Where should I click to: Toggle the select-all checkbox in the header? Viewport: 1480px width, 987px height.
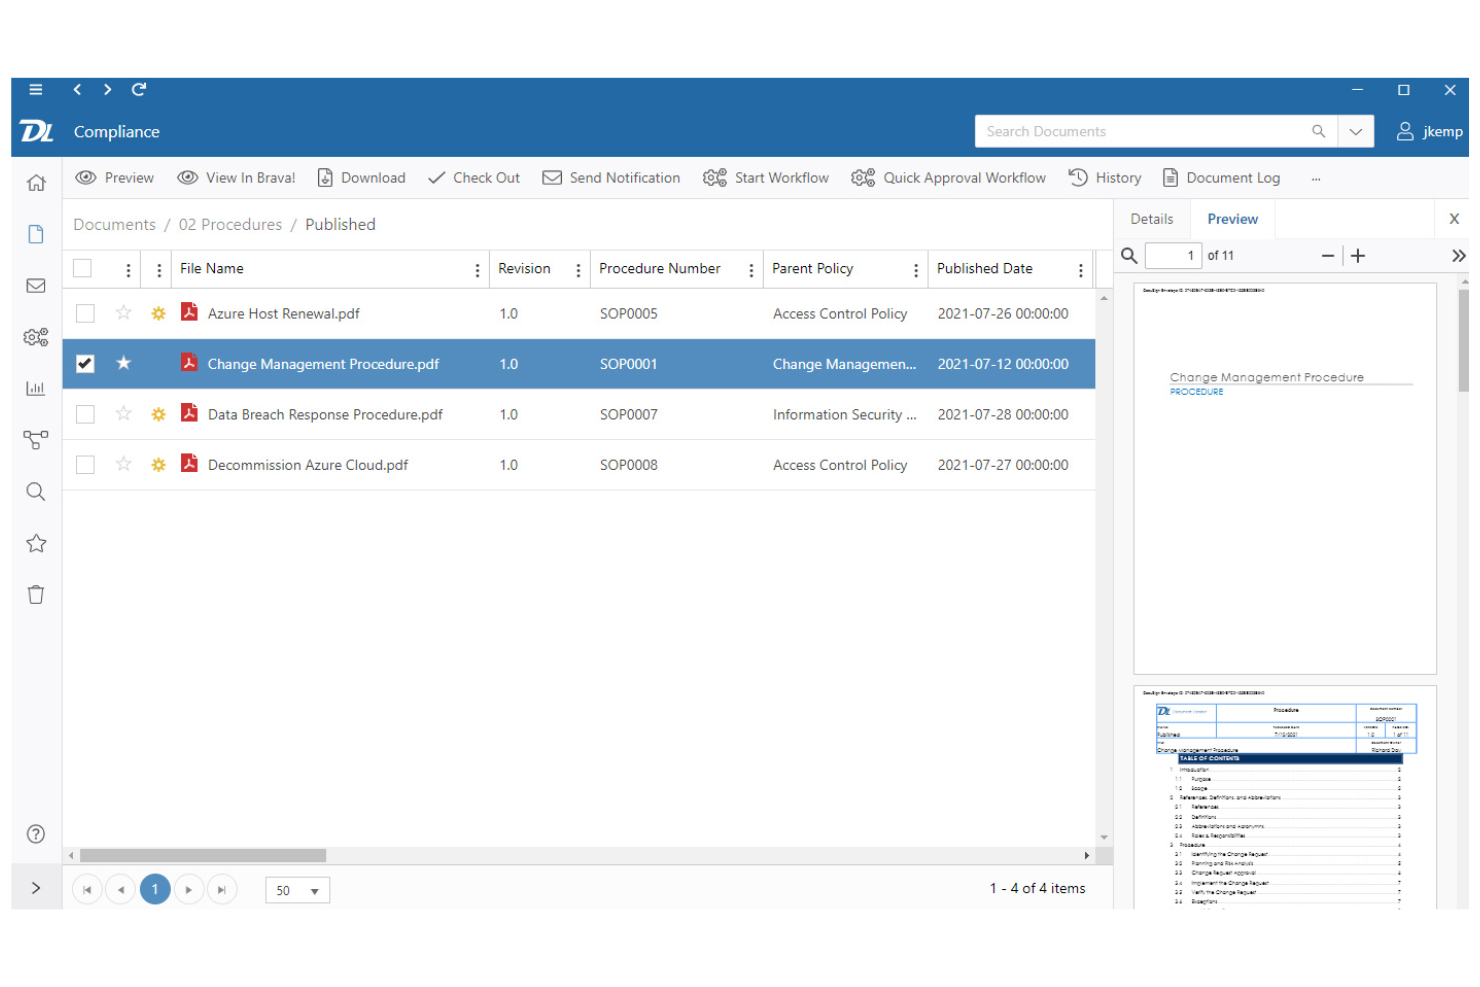pyautogui.click(x=82, y=268)
